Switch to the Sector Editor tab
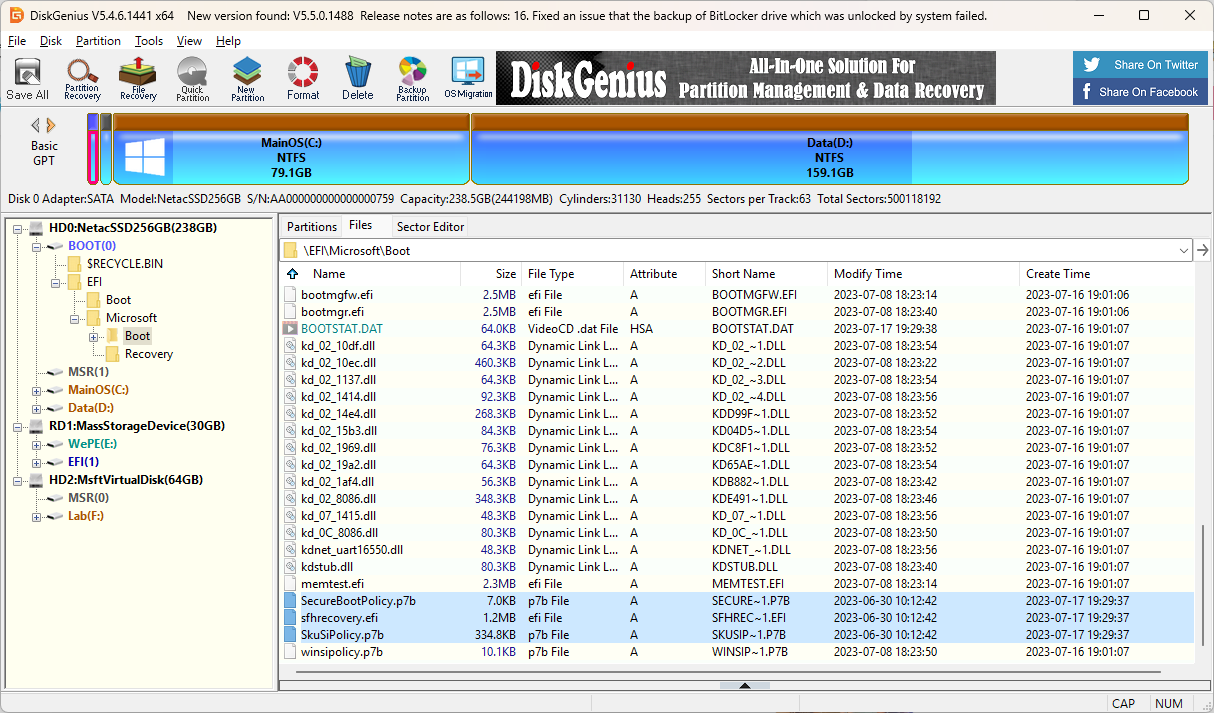Viewport: 1214px width, 713px height. pos(430,227)
